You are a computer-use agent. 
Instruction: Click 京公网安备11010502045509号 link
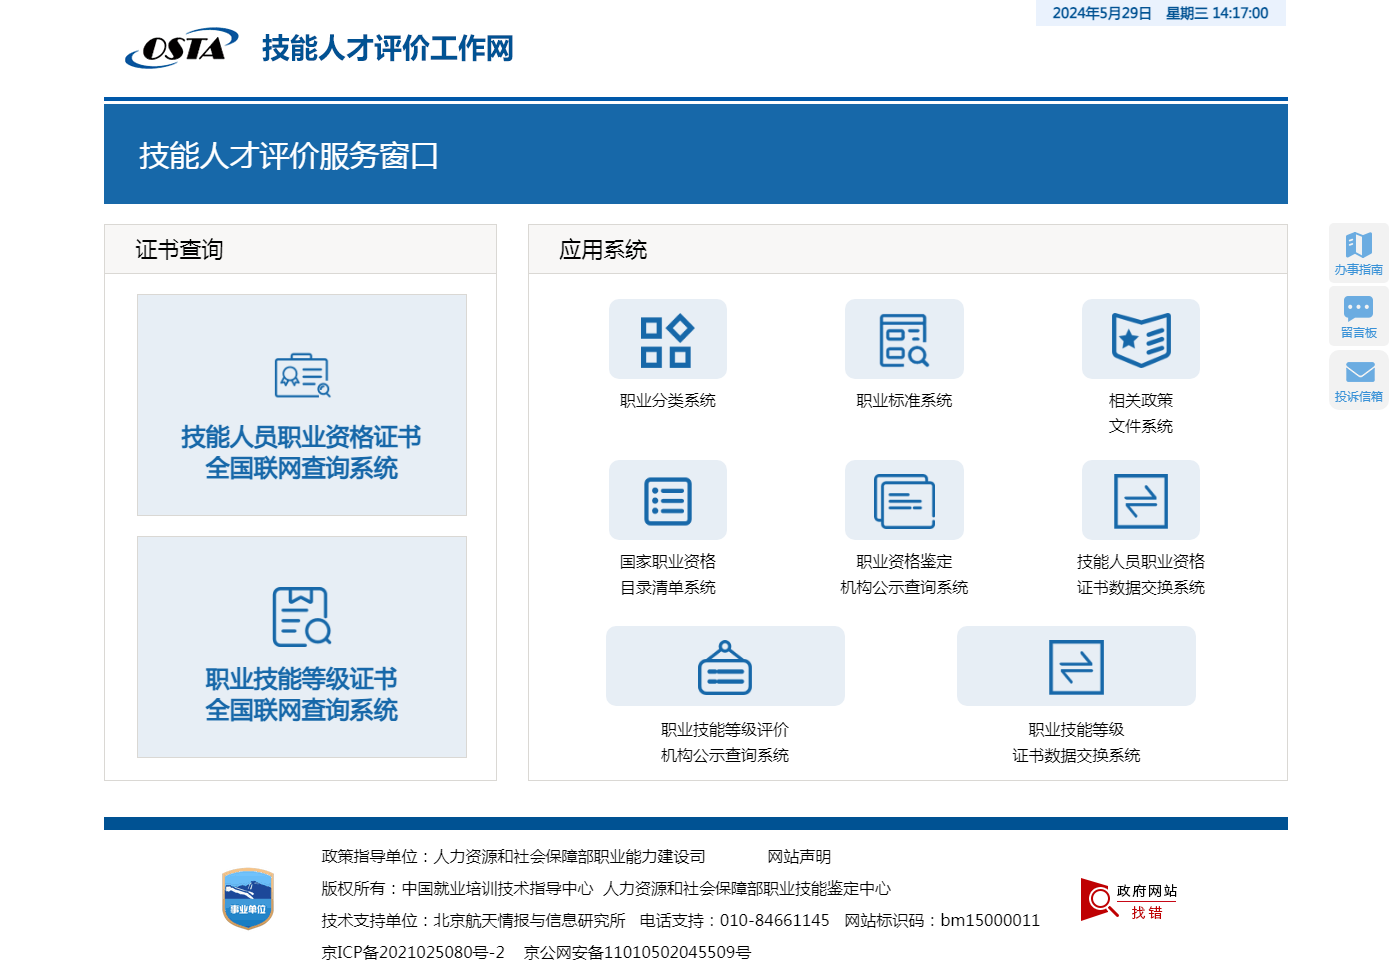click(x=637, y=952)
